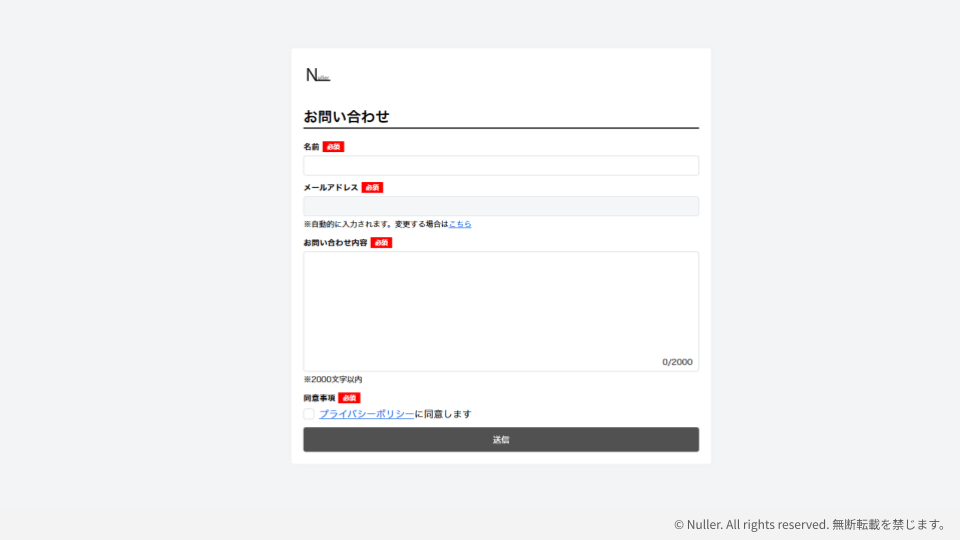Click the 必須 badge beside お問い合わせ内容
The height and width of the screenshot is (540, 960).
pos(381,243)
